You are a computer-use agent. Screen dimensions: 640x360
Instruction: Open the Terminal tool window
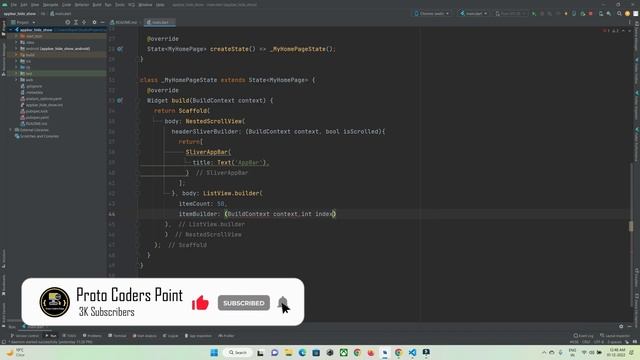tap(118, 336)
